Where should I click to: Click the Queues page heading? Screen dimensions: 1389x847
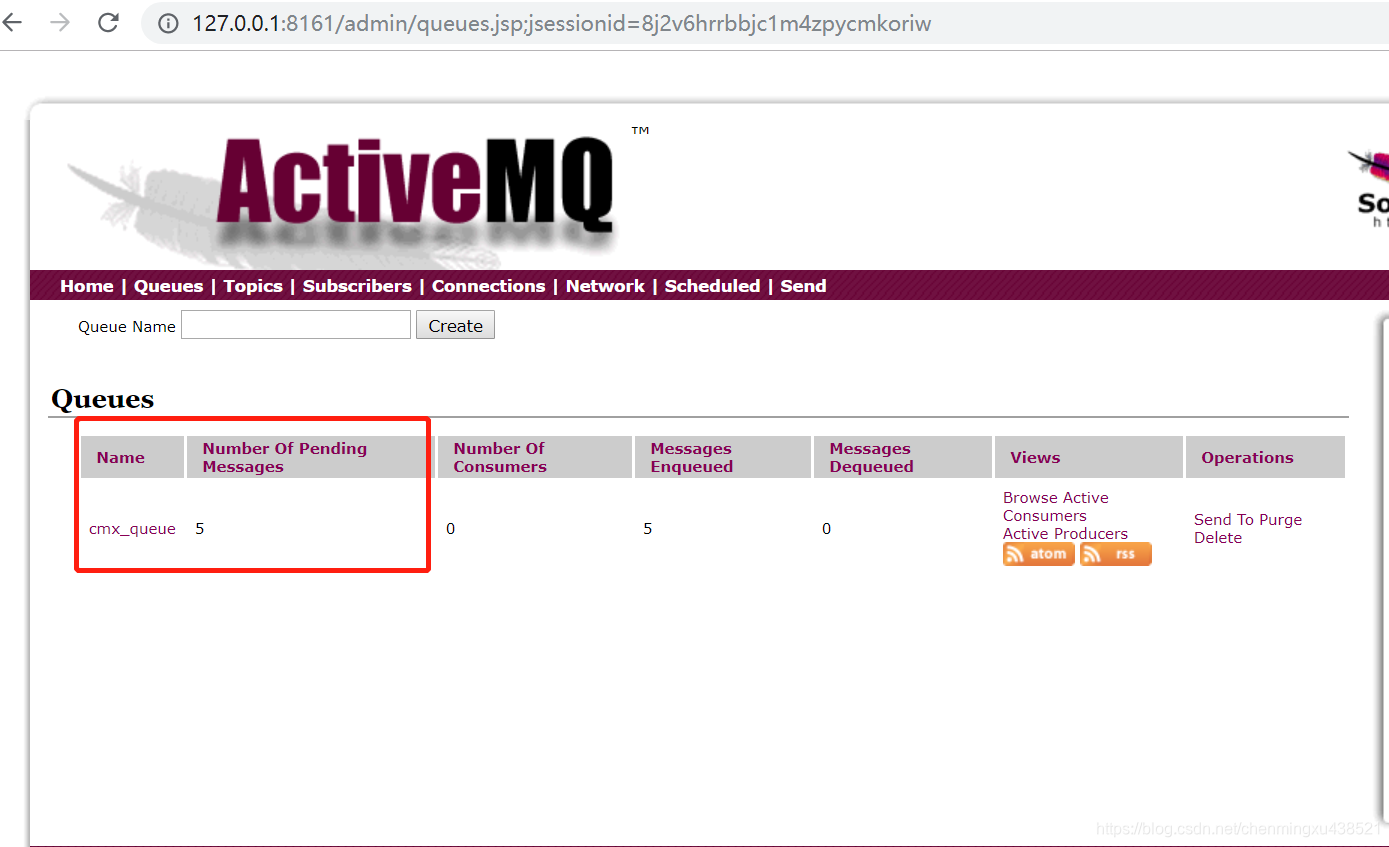coord(102,400)
